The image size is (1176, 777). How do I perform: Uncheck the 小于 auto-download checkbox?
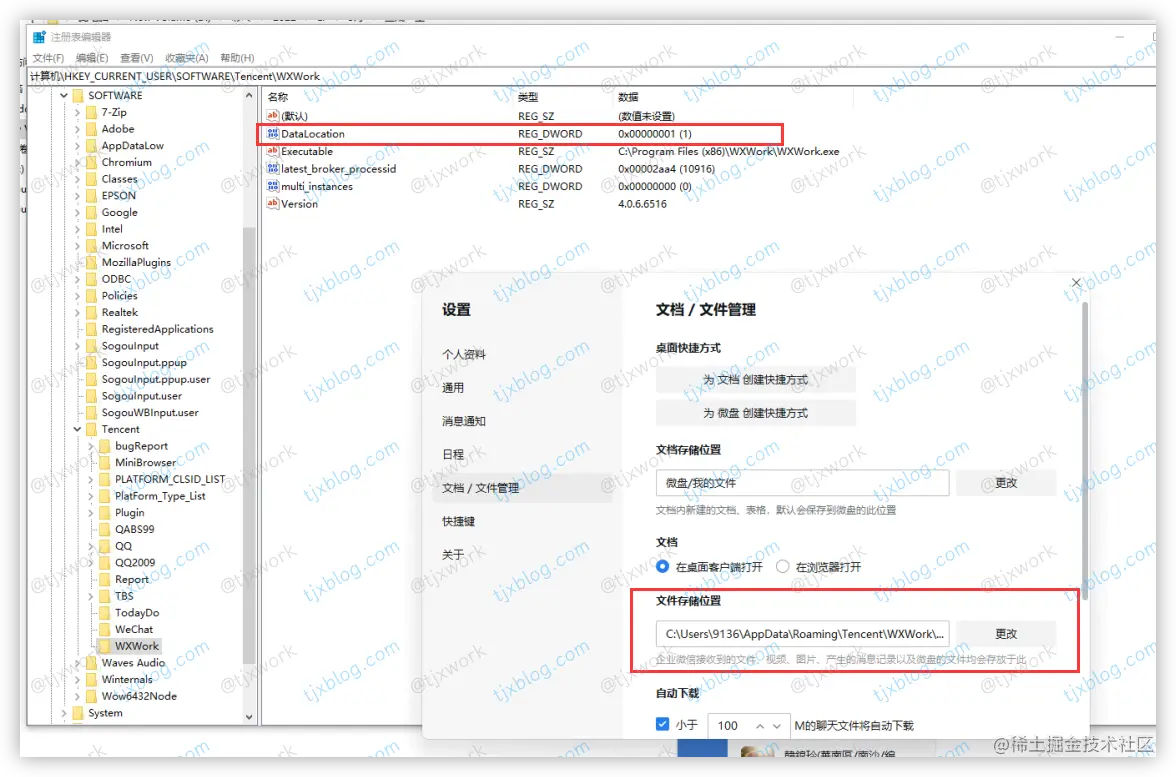pyautogui.click(x=662, y=725)
